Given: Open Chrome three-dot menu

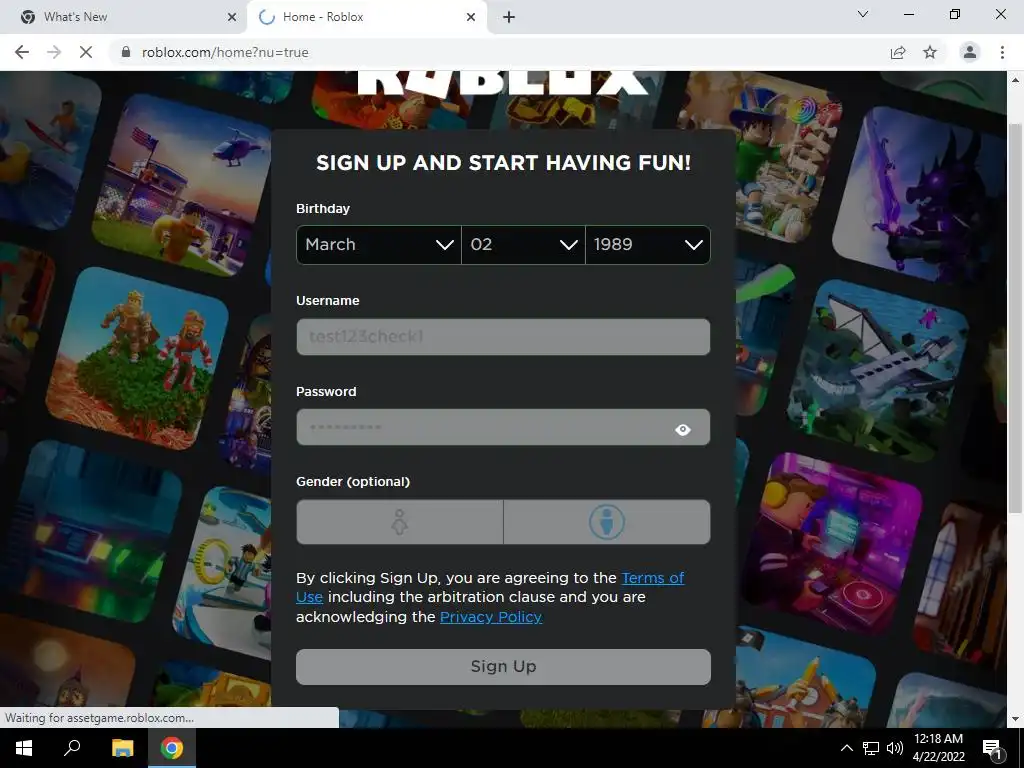Looking at the screenshot, I should click(1002, 52).
